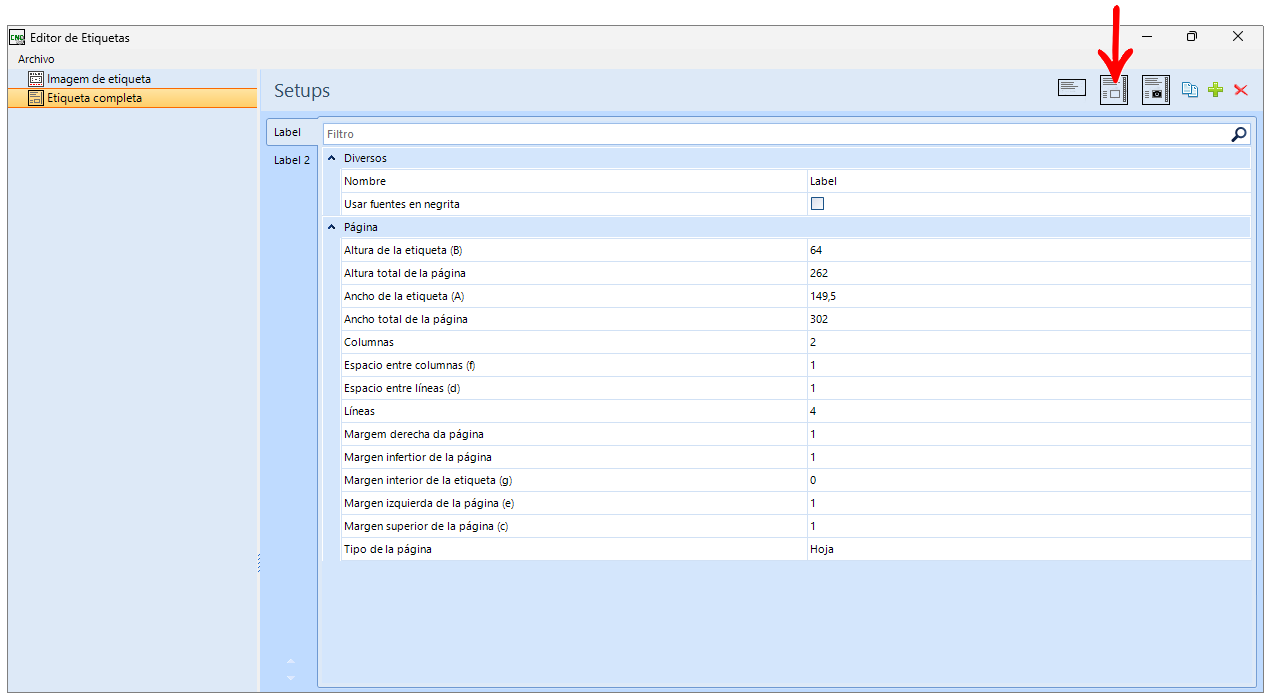Switch to the Label 2 tab
Viewport: 1273px width, 698px height.
292,160
